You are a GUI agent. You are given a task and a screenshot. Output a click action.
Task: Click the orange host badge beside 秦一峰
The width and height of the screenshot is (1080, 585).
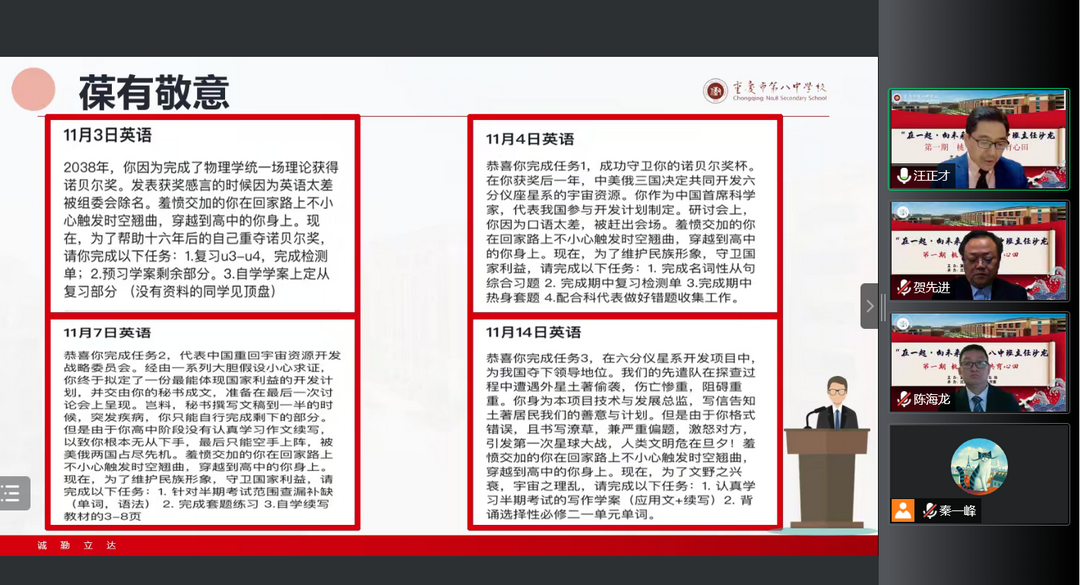(903, 510)
